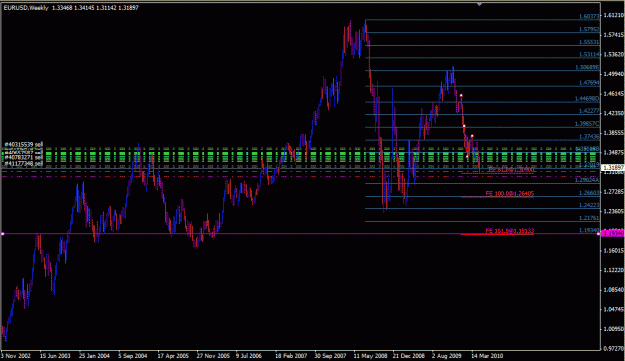625x361 pixels.
Task: Click the 25 Jan 2004 date label
Action: [94, 355]
